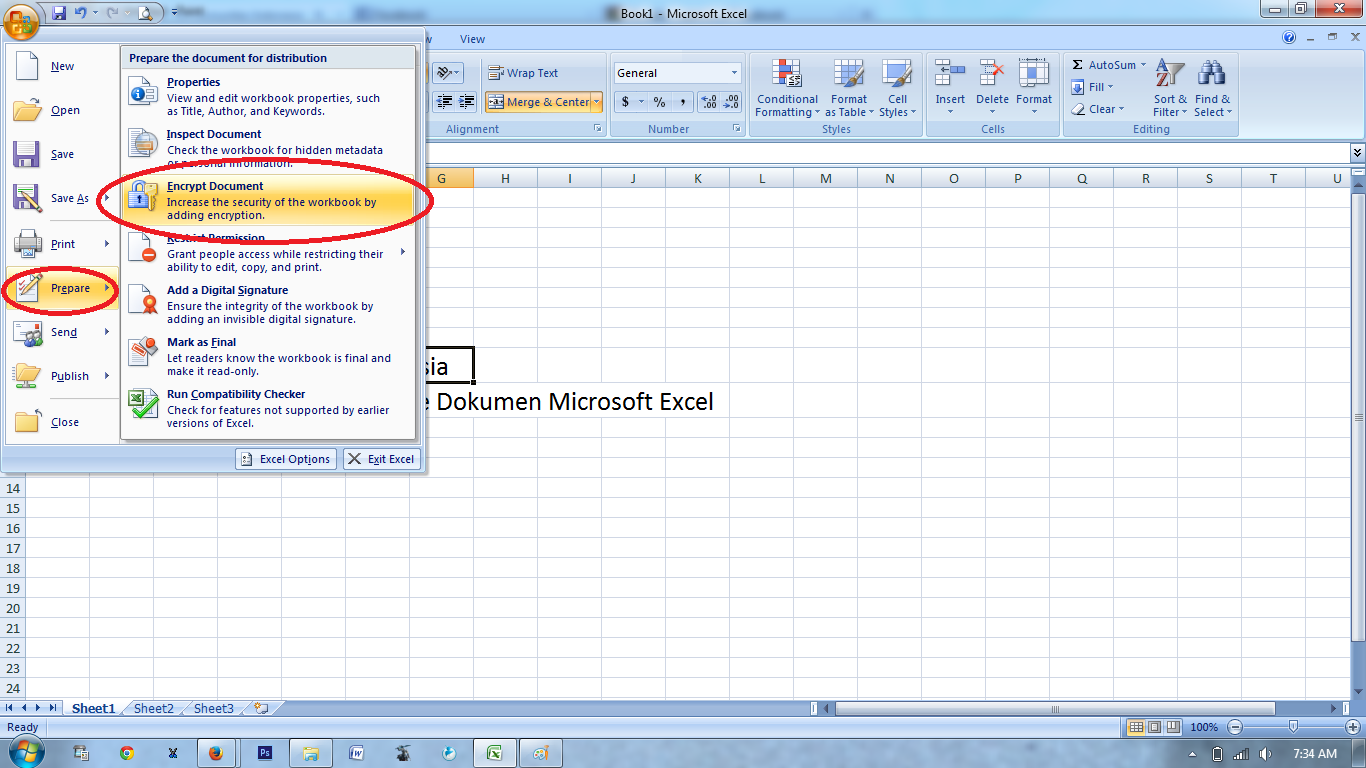This screenshot has width=1366, height=768.
Task: Click the Orientation icon
Action: (448, 73)
